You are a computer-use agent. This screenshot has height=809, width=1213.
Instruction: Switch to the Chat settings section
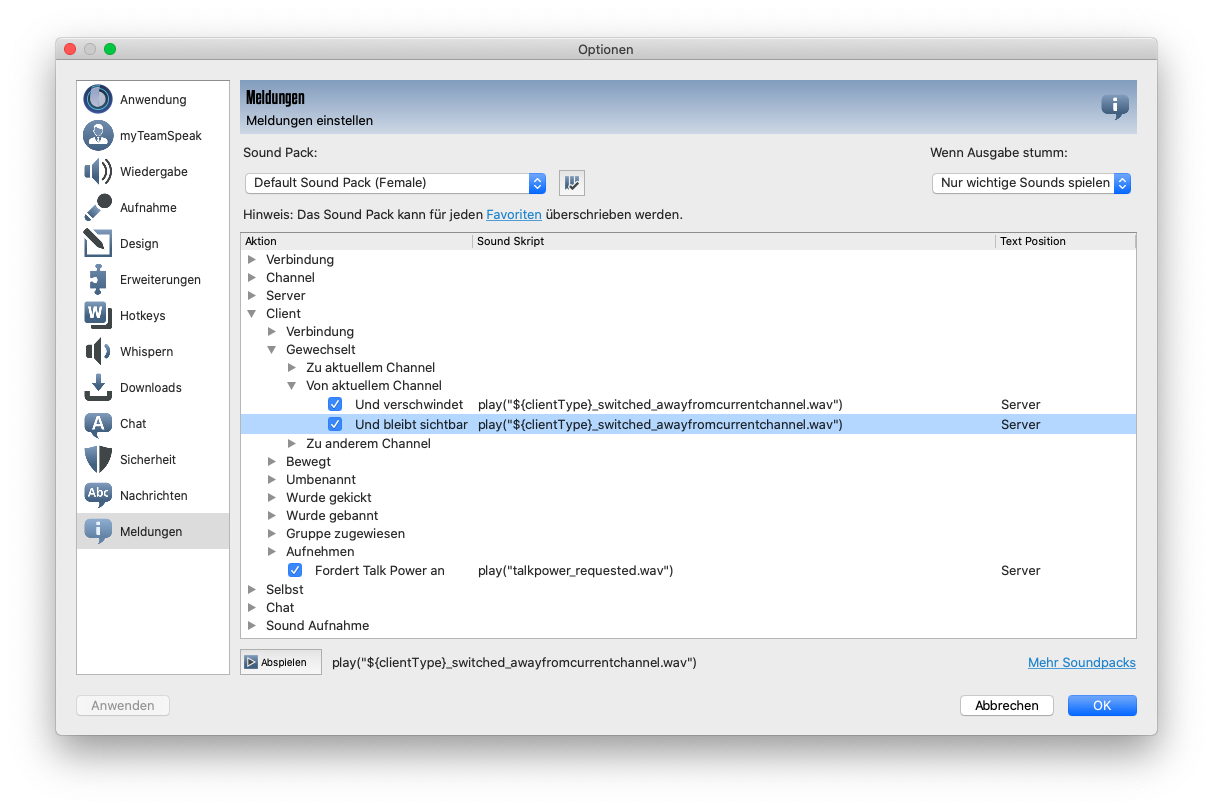point(133,424)
